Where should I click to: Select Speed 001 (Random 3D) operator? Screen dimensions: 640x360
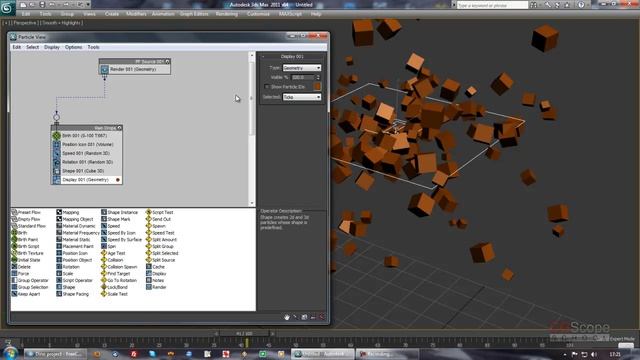[87, 153]
